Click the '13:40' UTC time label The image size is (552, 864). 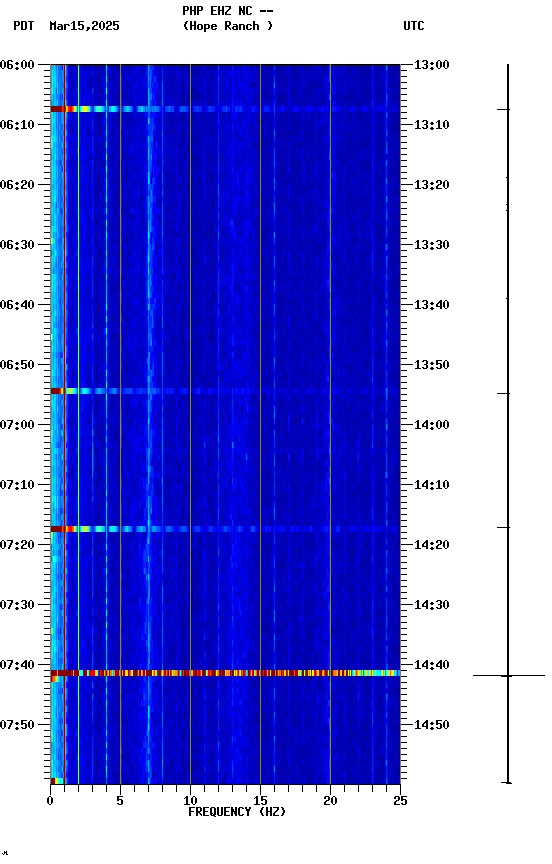coord(432,305)
